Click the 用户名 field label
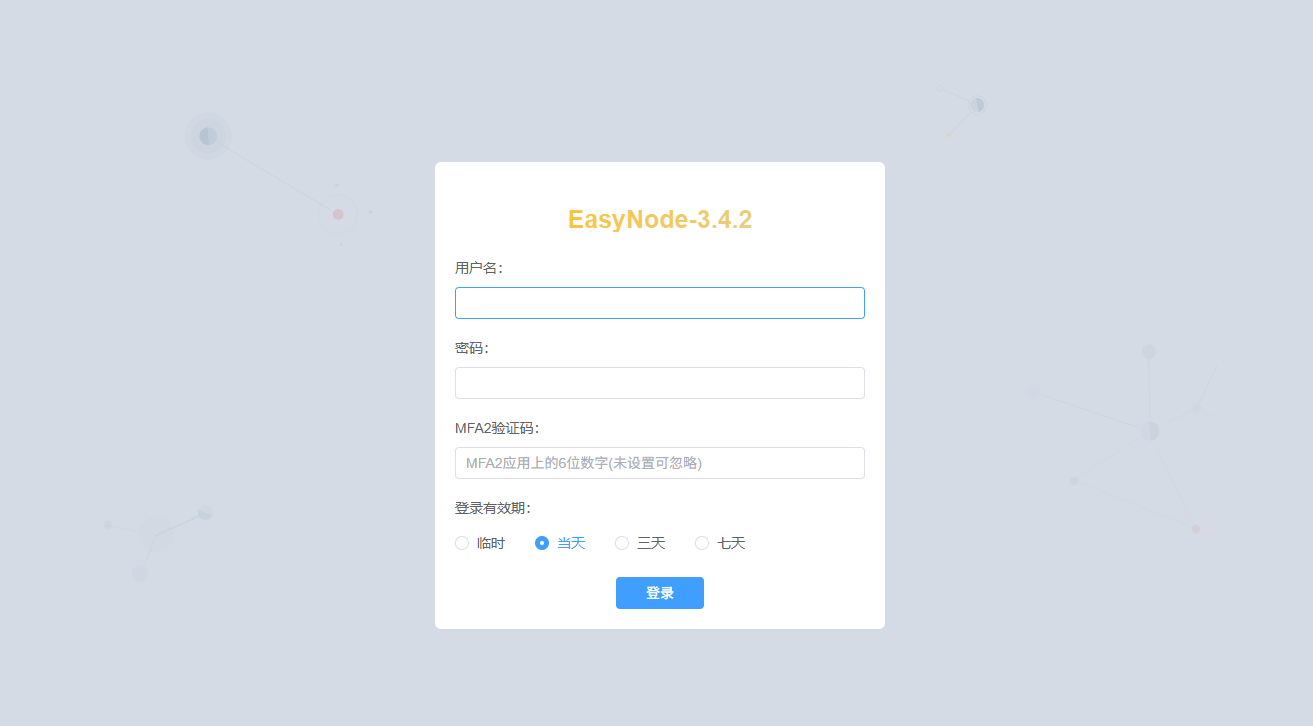This screenshot has height=726, width=1313. point(480,268)
